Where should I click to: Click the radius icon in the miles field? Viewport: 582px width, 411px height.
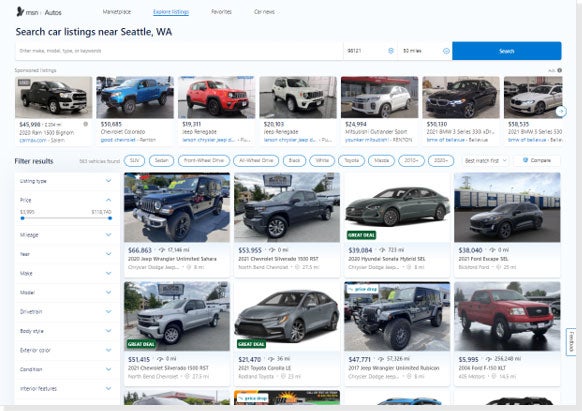[x=446, y=51]
